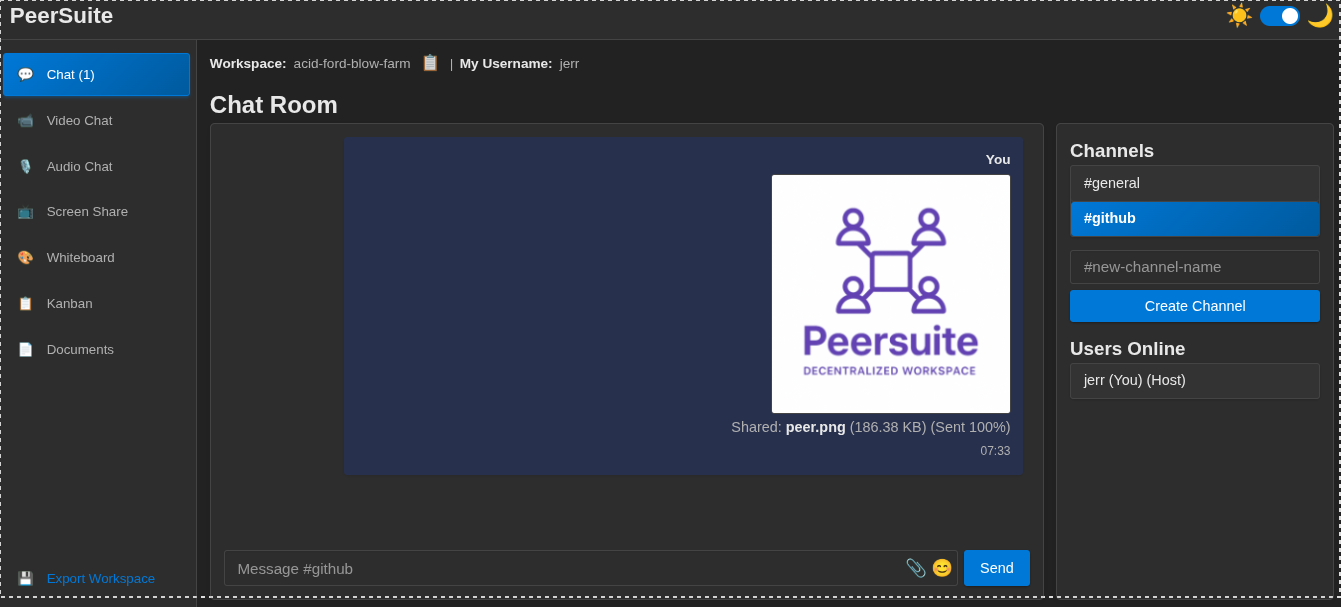1341x607 pixels.
Task: Click the Export Workspace floppy disk icon
Action: click(25, 579)
